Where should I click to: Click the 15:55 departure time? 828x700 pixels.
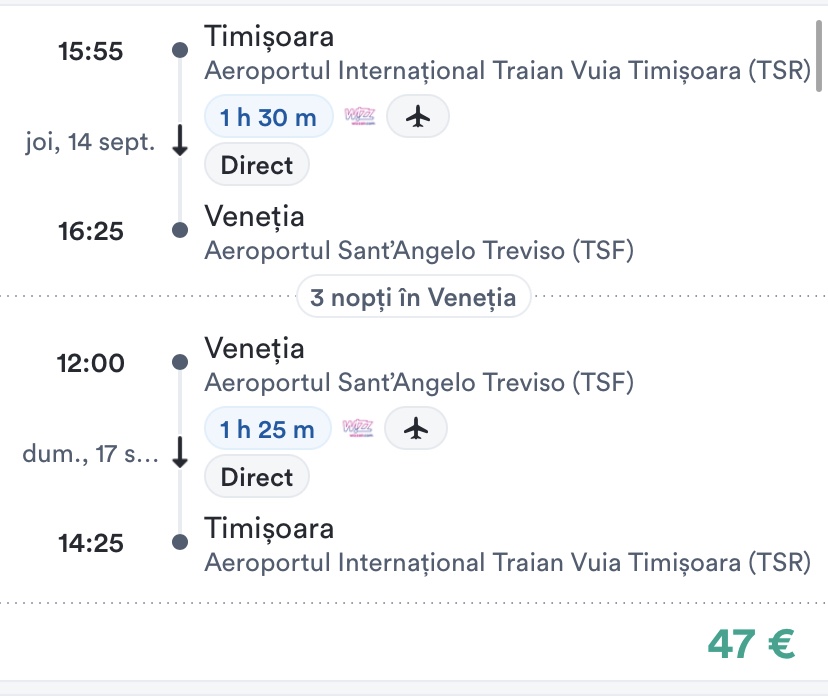91,51
